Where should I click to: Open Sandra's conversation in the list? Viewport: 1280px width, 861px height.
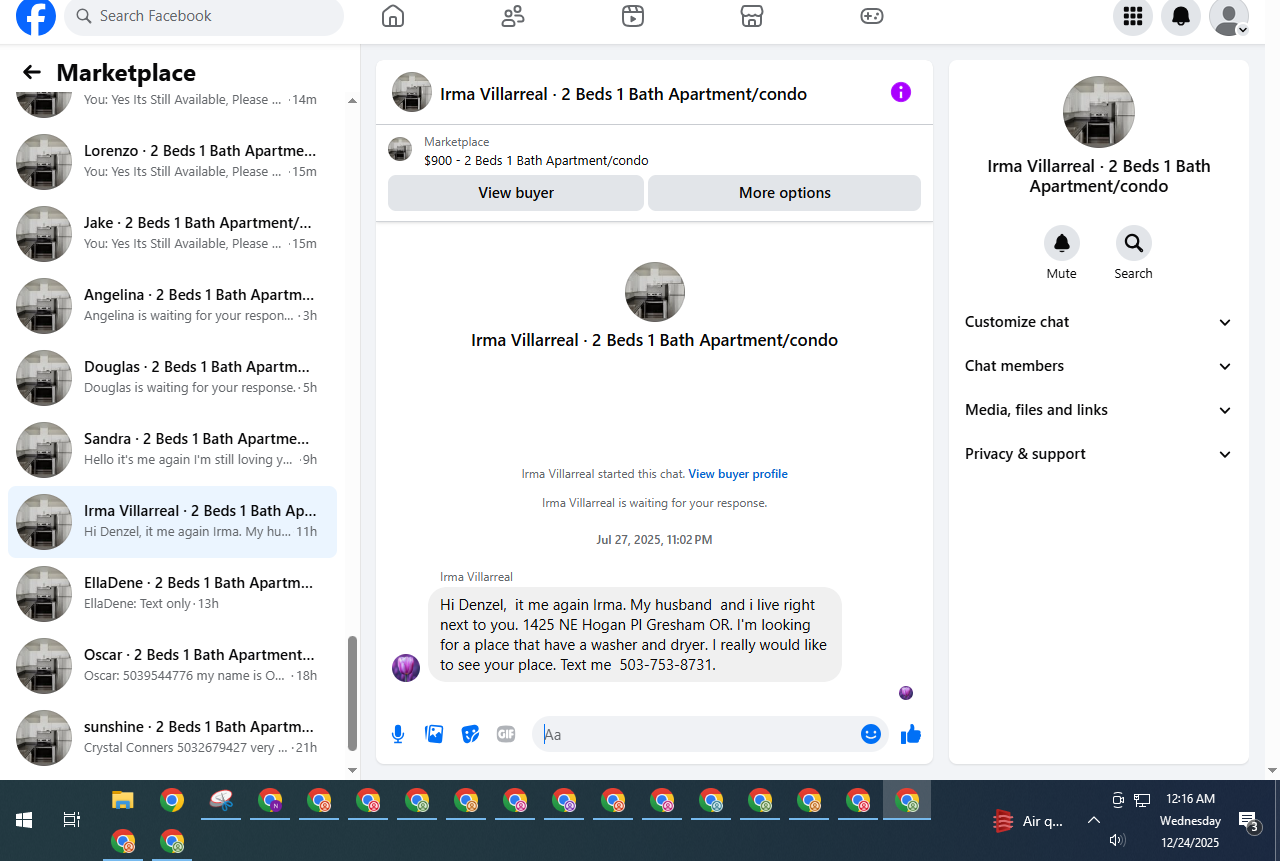[x=172, y=450]
